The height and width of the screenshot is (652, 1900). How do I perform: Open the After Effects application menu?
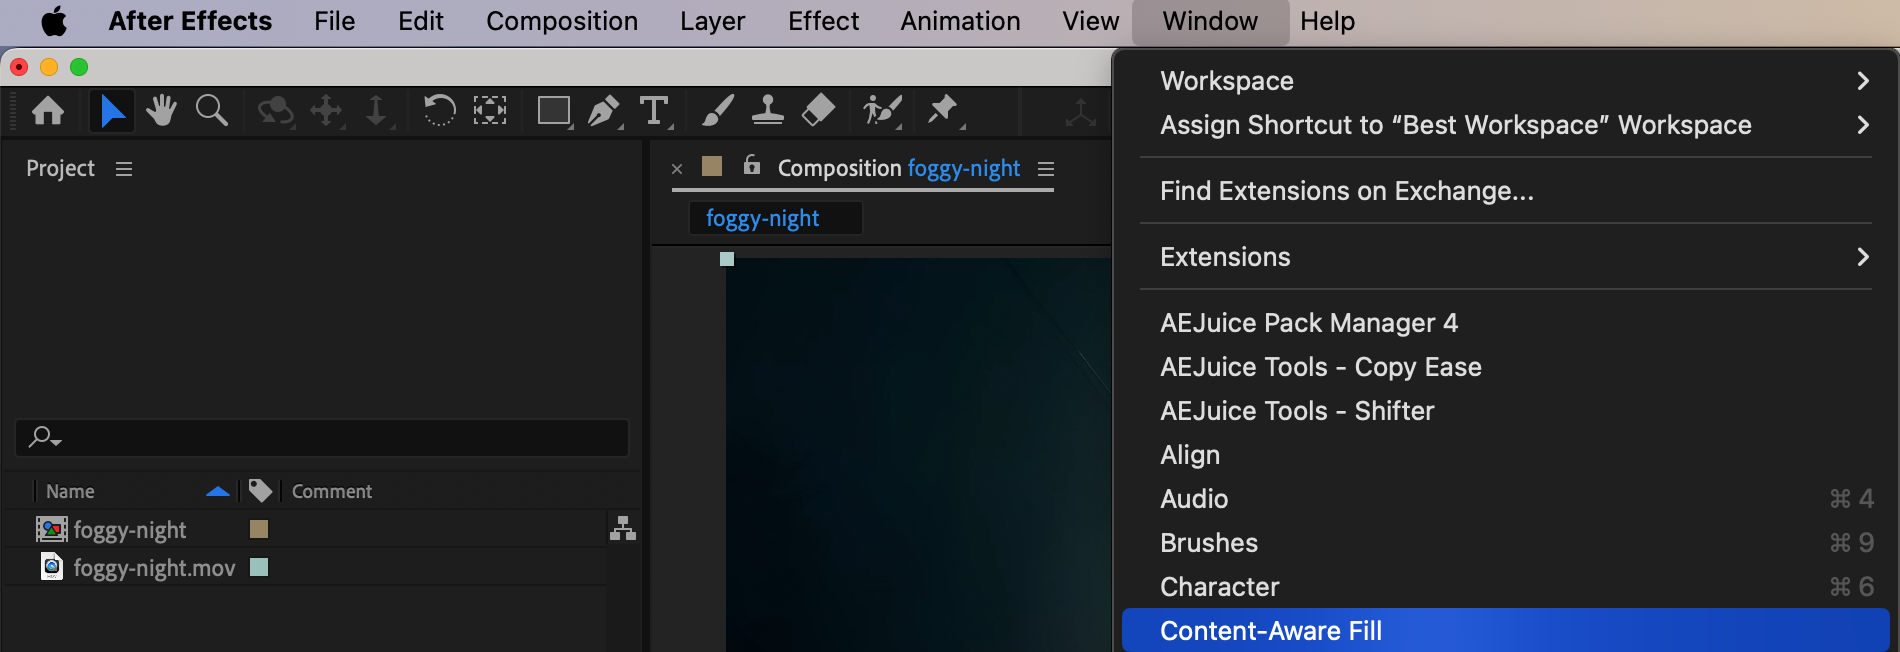(190, 21)
